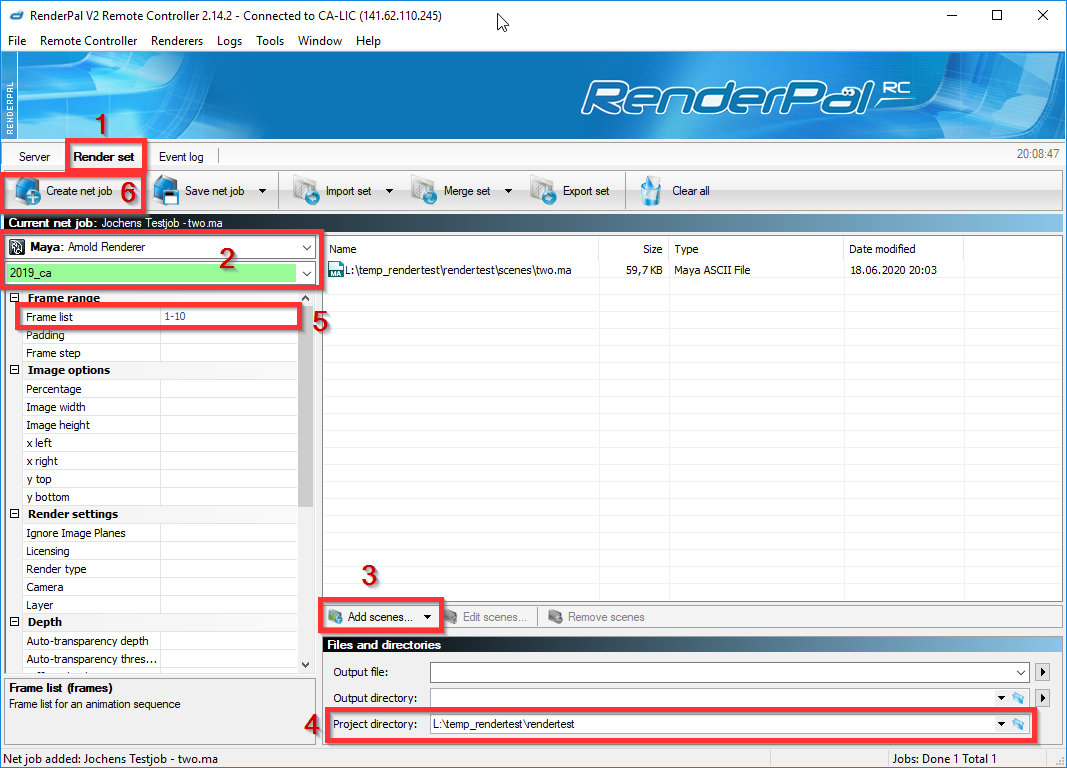This screenshot has width=1067, height=768.
Task: Open the Maya Arnold Renderer dropdown
Action: [x=306, y=247]
